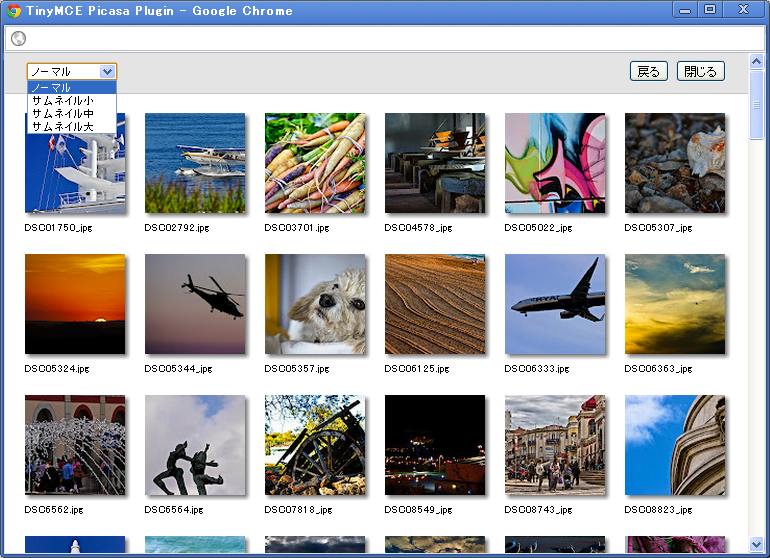Select the rocks and shell photo DSC05307_.jpg

tap(675, 163)
